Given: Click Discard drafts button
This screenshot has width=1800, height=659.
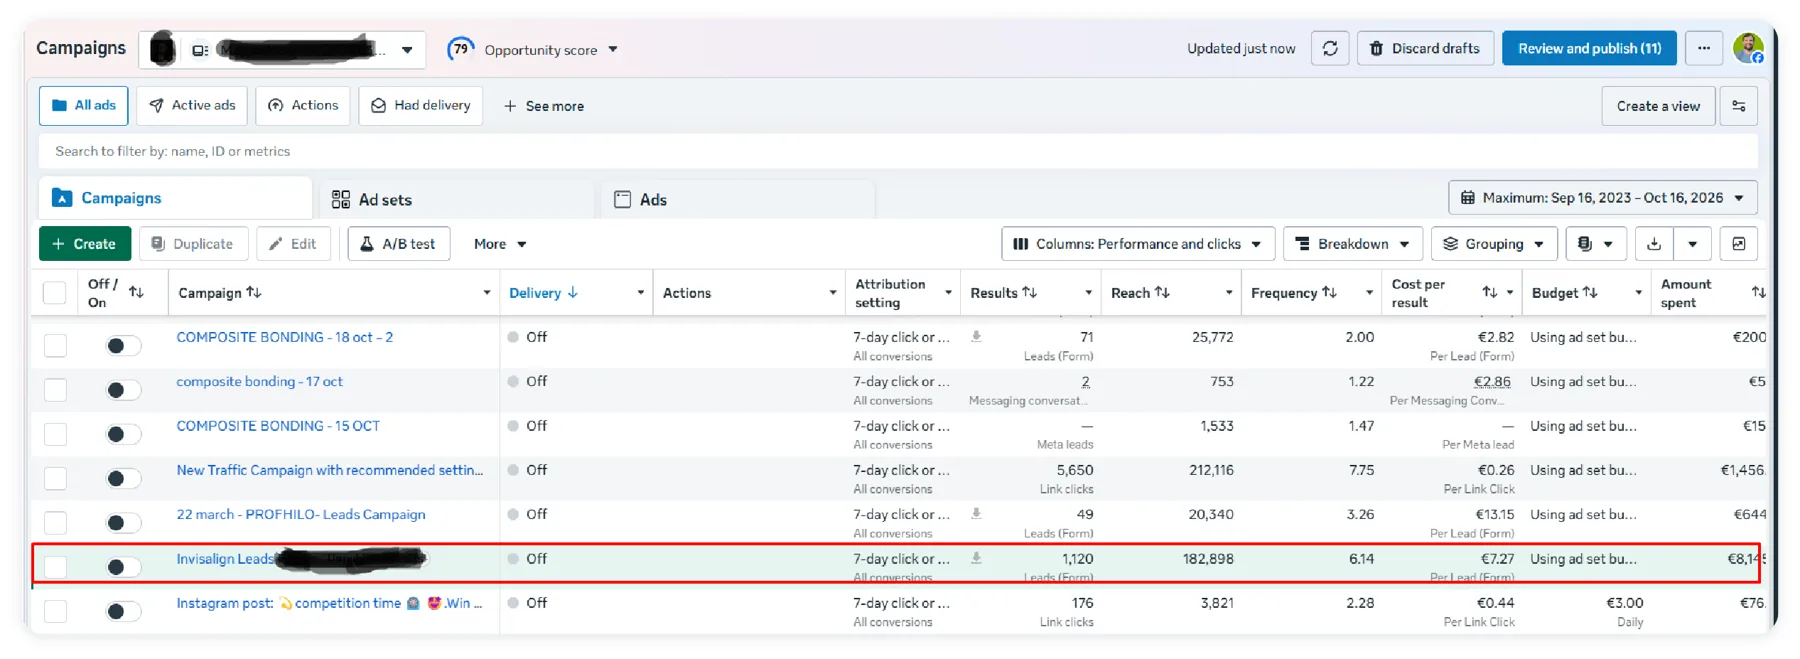Looking at the screenshot, I should coord(1425,49).
